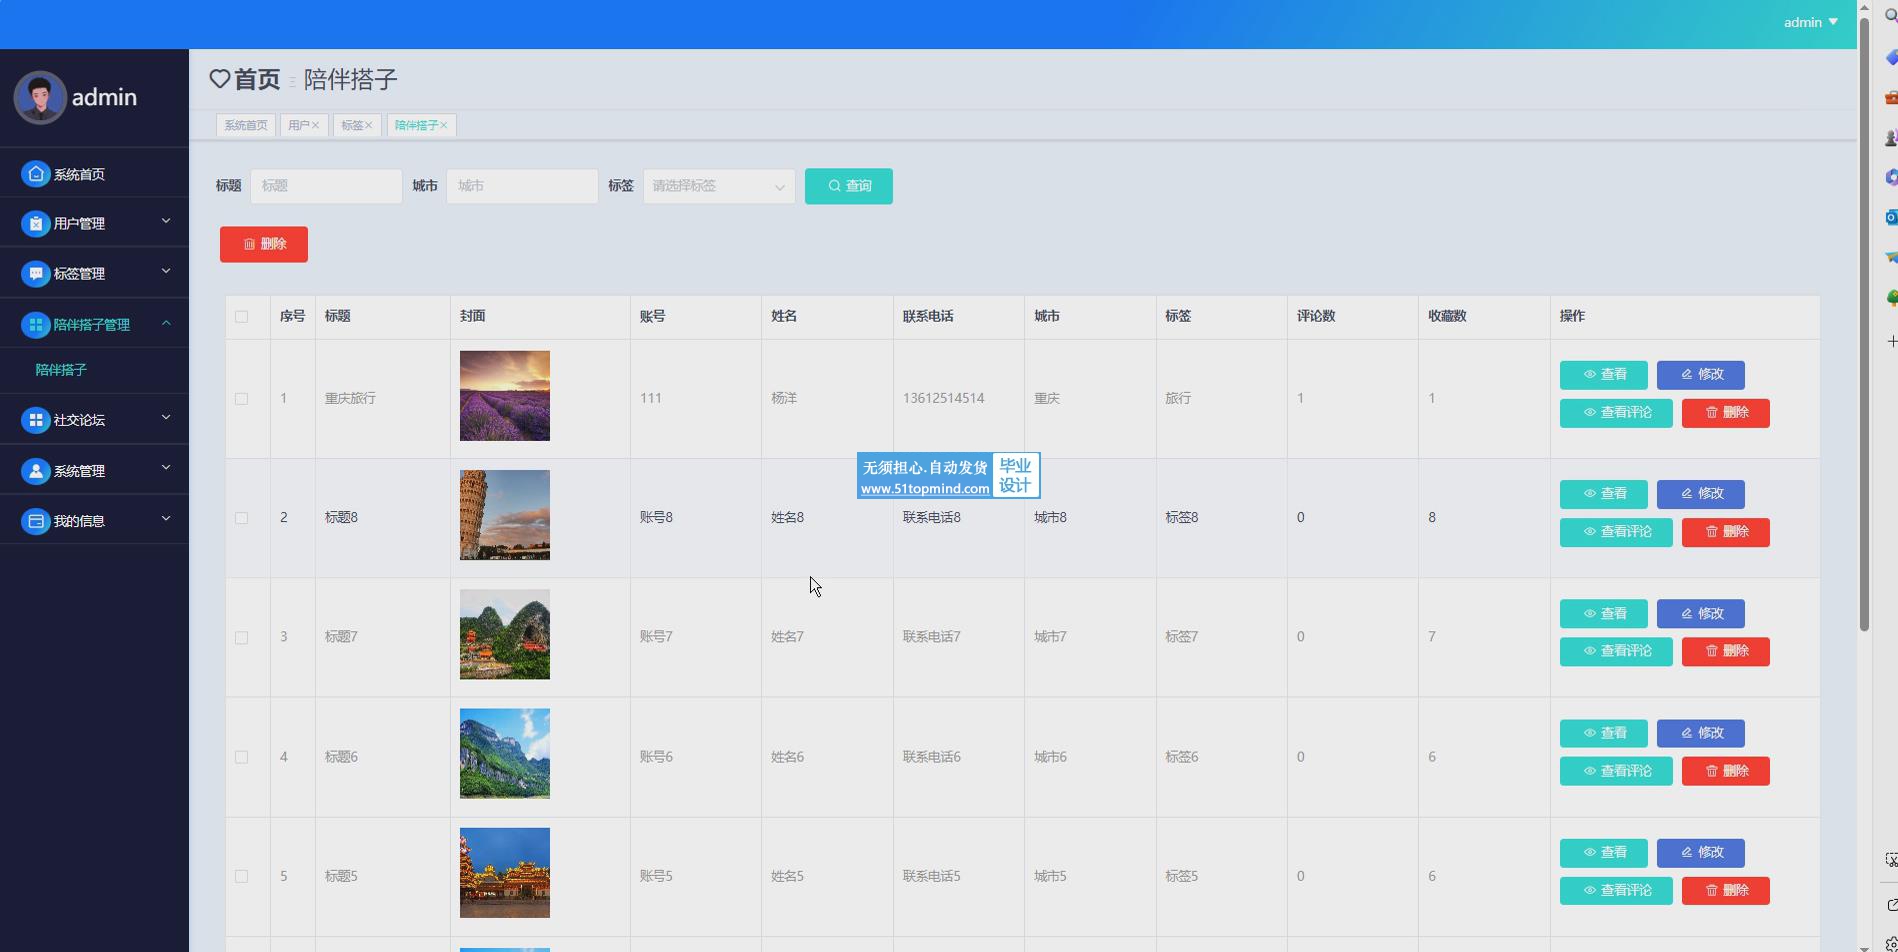This screenshot has width=1898, height=952.
Task: Click the 标签管理 chat bubble icon
Action: tap(36, 274)
